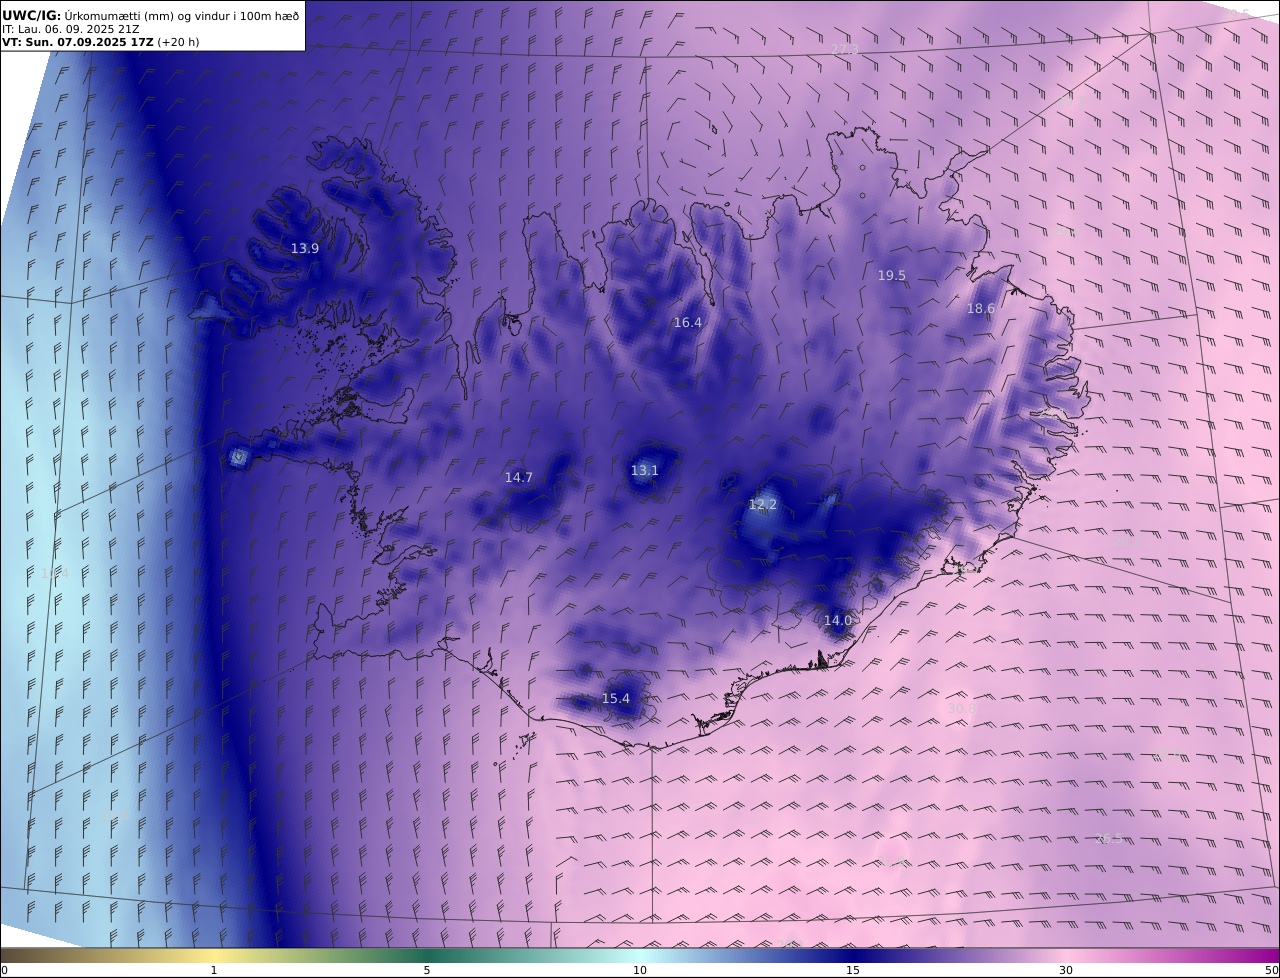Click the 1 tick on the color scale
The width and height of the screenshot is (1280, 978).
click(x=214, y=970)
